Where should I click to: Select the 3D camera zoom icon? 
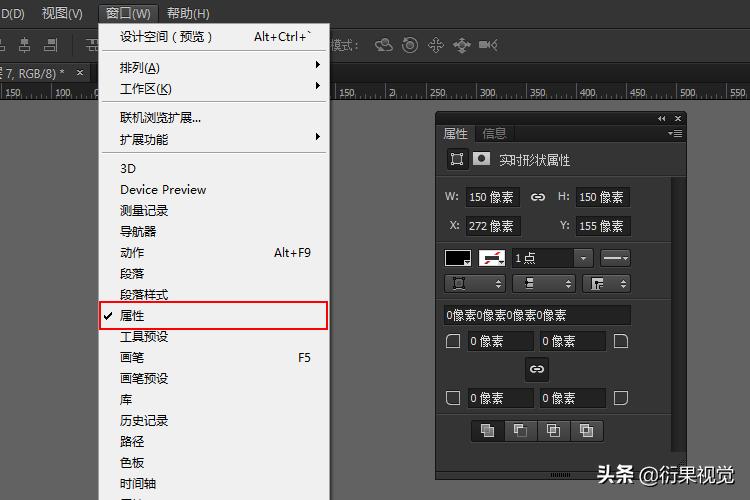[488, 45]
